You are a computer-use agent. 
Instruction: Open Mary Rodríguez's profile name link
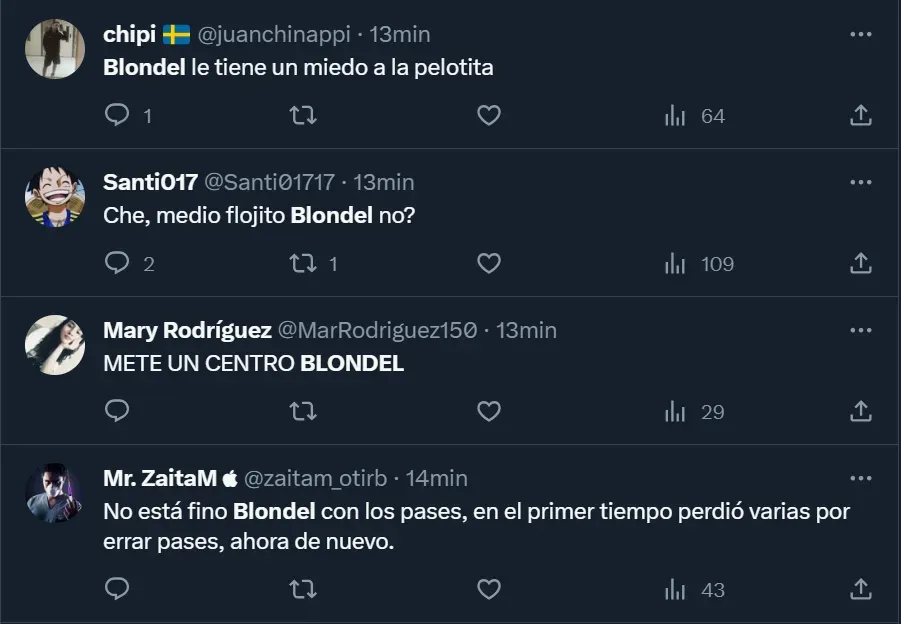(186, 330)
